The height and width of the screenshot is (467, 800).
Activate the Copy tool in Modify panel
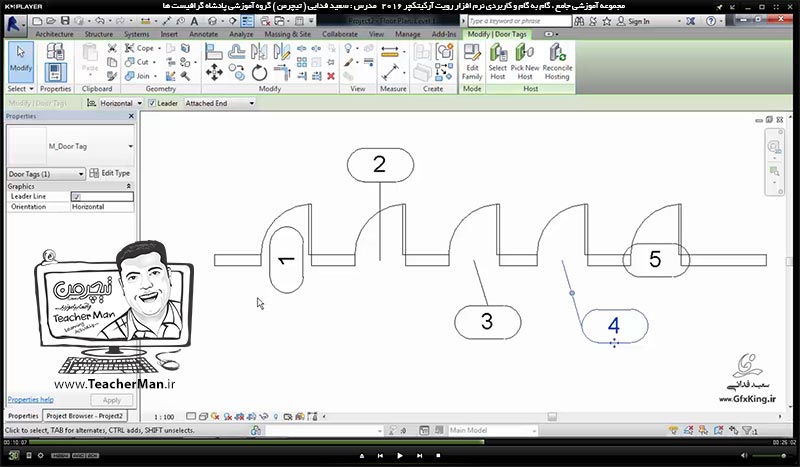click(x=236, y=72)
